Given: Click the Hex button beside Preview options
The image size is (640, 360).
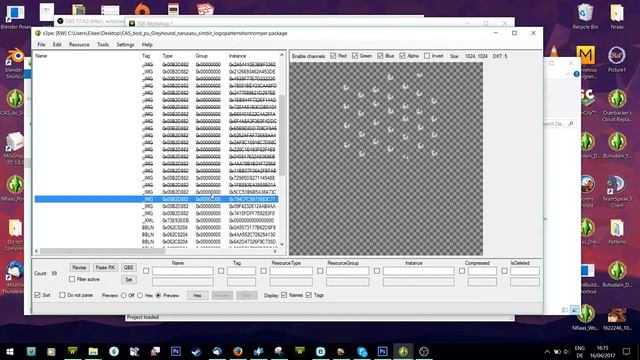Looking at the screenshot, I should 198,295.
